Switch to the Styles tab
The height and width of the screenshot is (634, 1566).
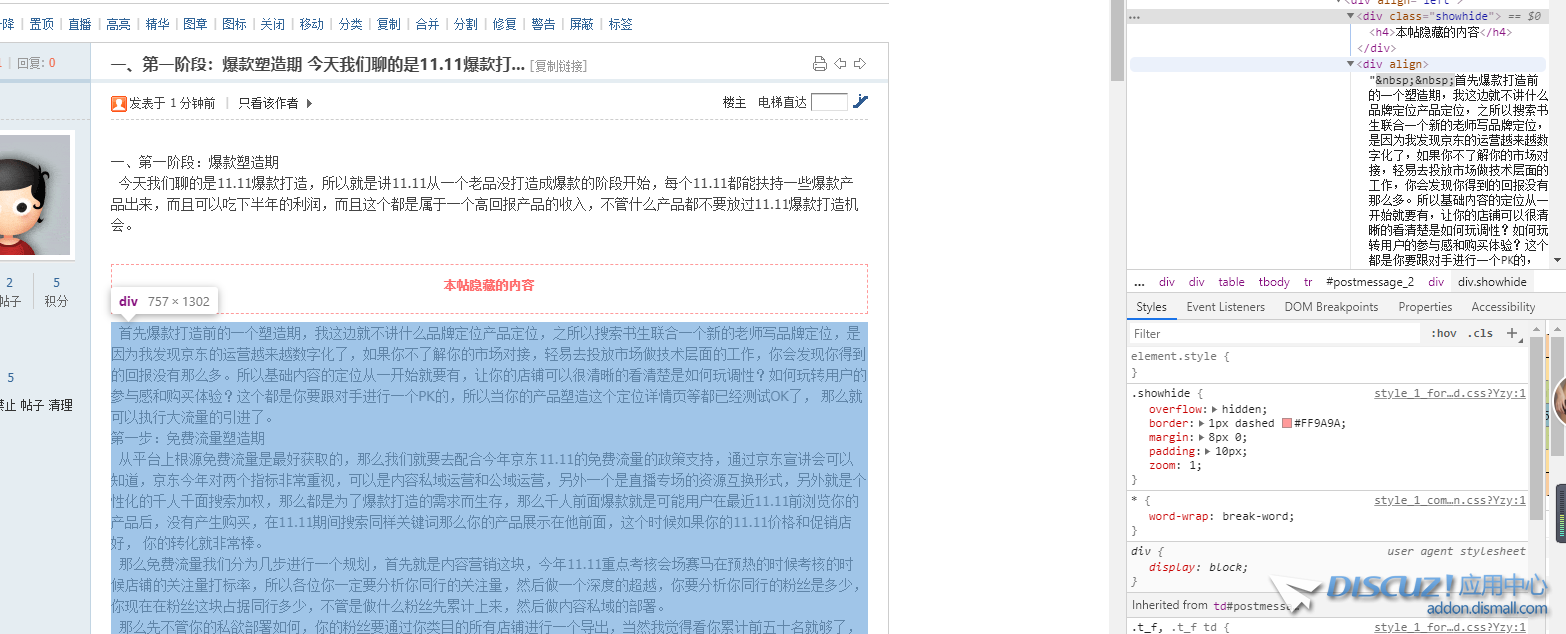[x=1152, y=307]
